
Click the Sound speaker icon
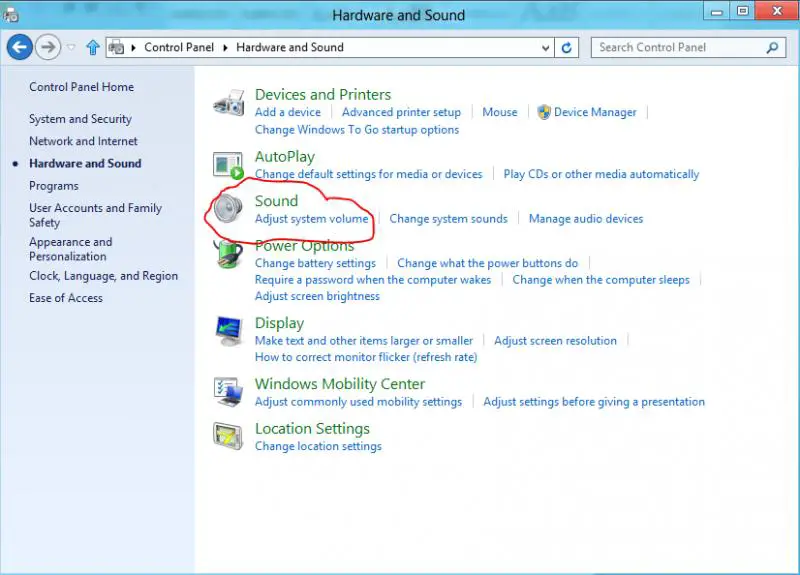[x=228, y=208]
